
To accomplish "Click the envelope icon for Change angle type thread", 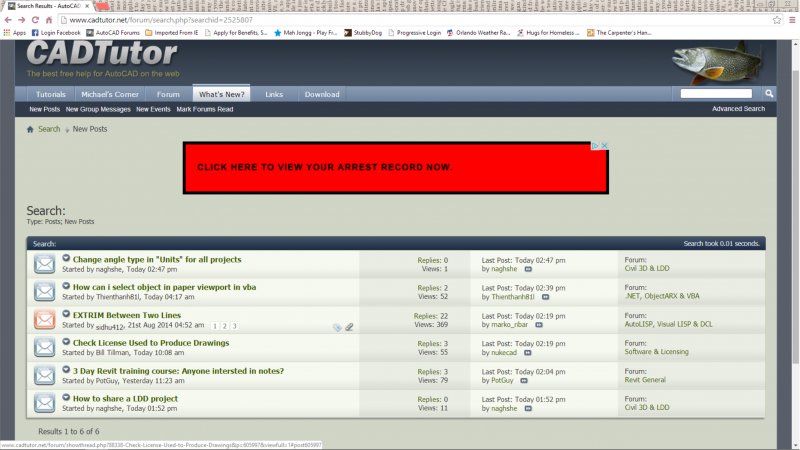I will click(x=44, y=264).
